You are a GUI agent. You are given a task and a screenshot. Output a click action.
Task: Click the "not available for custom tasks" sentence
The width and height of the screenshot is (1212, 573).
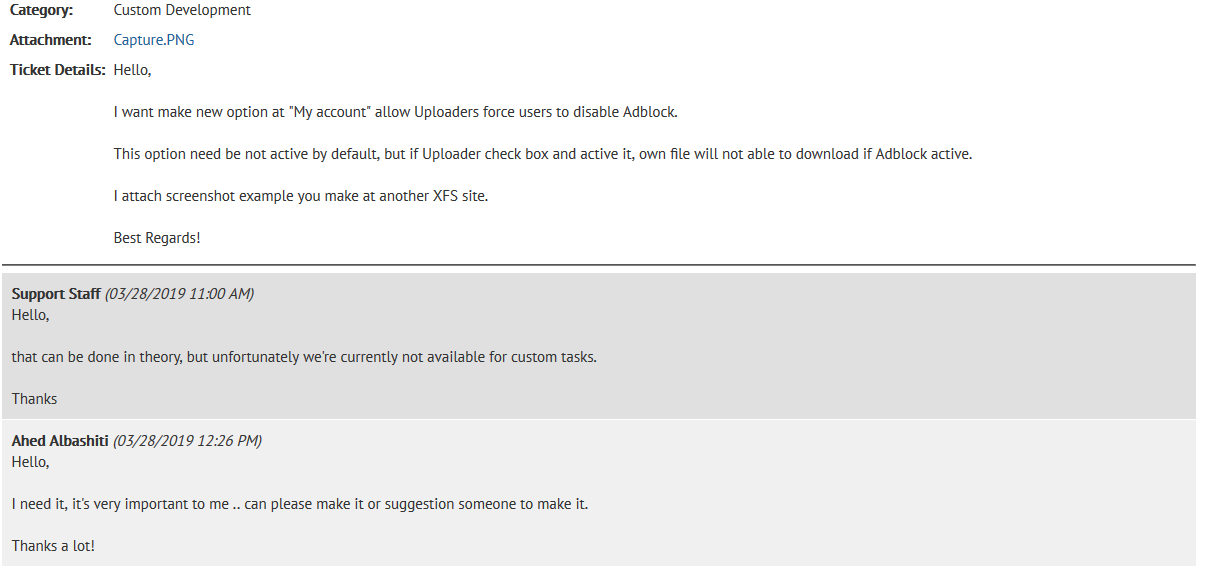(304, 357)
